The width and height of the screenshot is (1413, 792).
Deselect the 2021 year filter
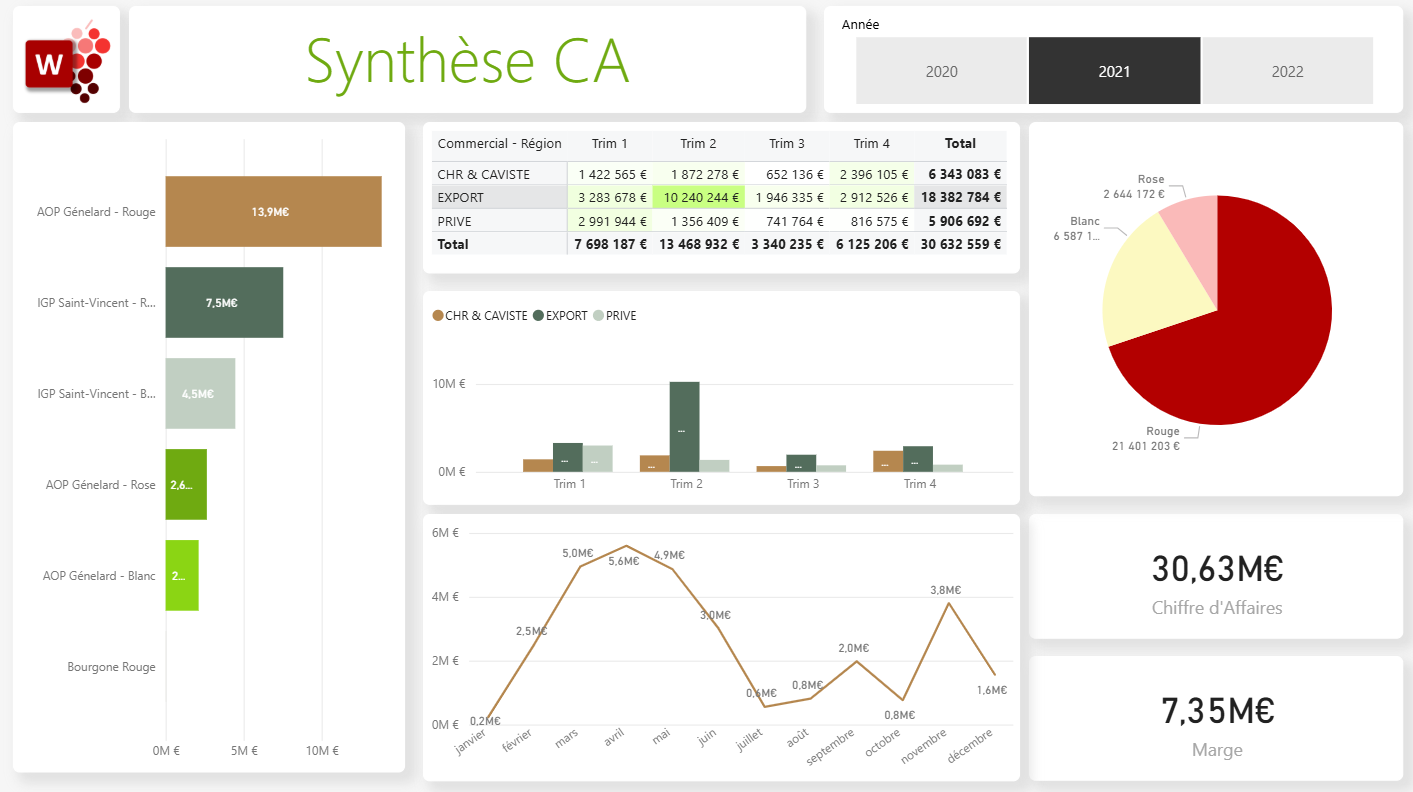pos(1114,71)
